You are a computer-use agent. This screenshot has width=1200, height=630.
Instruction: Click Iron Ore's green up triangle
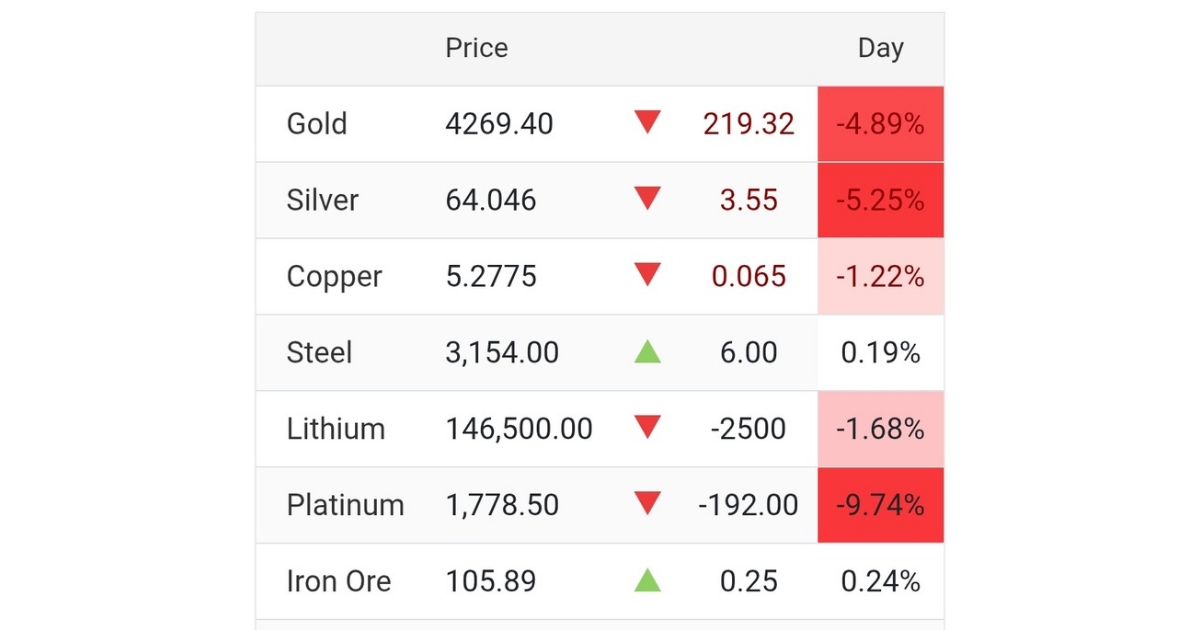[648, 580]
